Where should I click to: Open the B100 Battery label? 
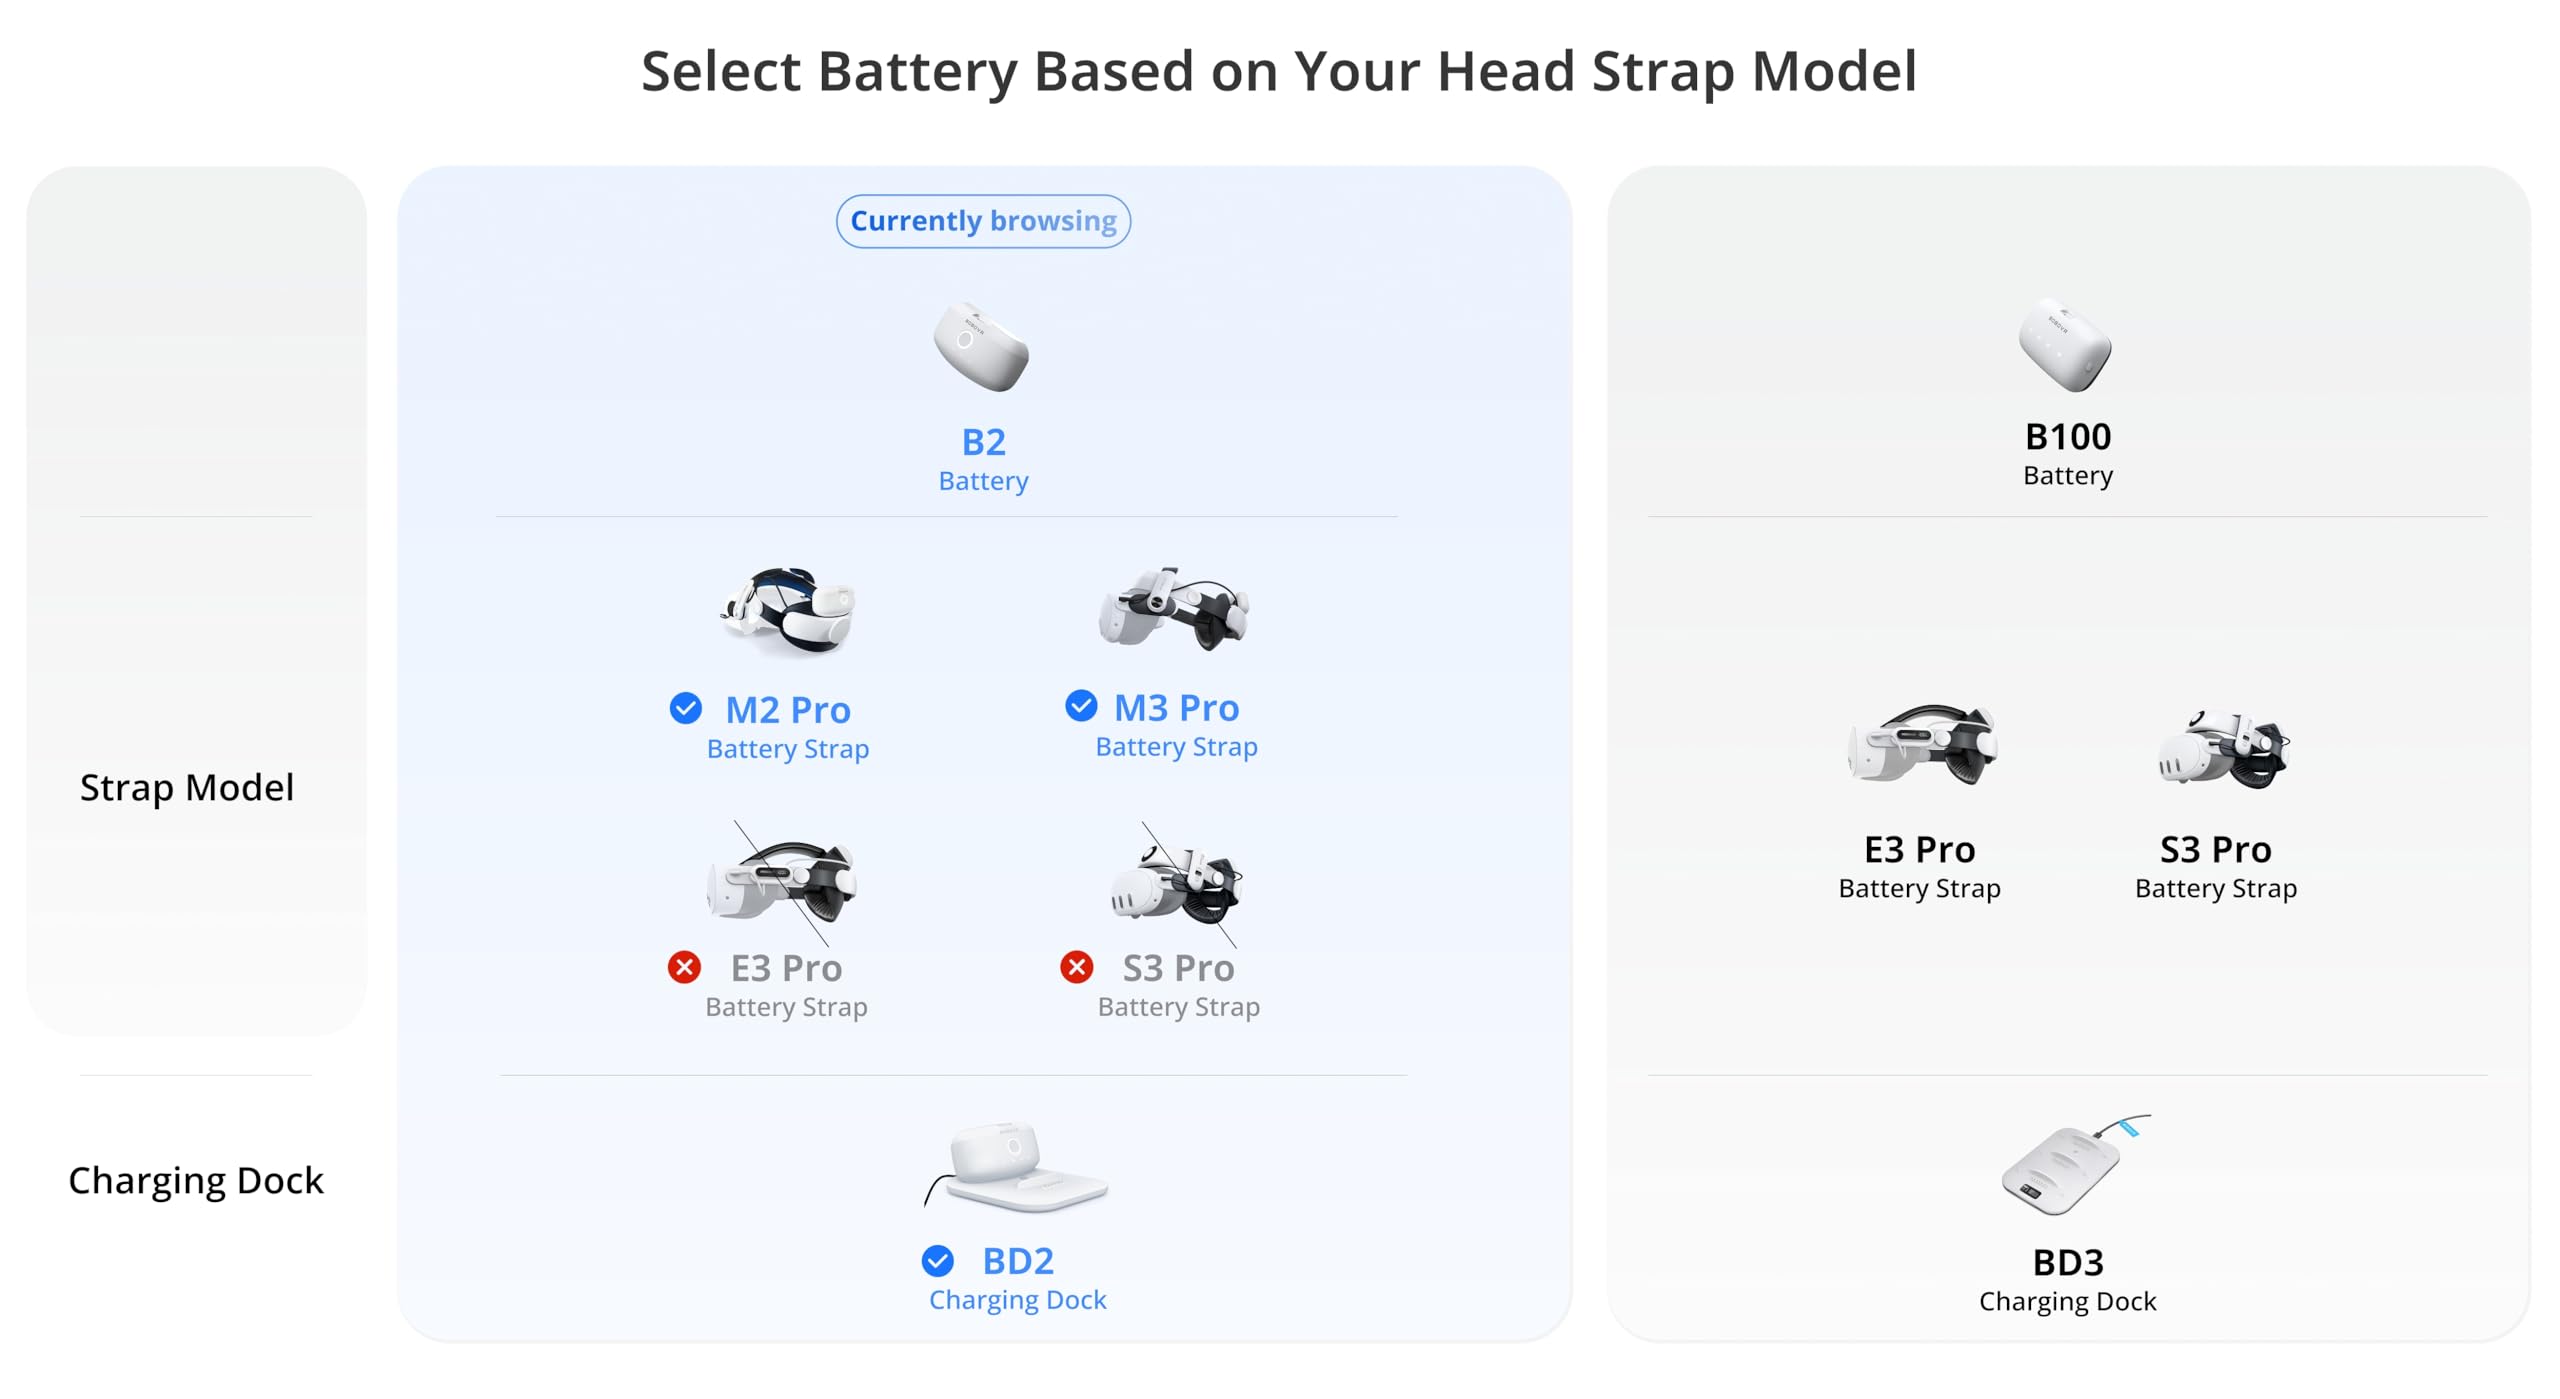(2068, 453)
